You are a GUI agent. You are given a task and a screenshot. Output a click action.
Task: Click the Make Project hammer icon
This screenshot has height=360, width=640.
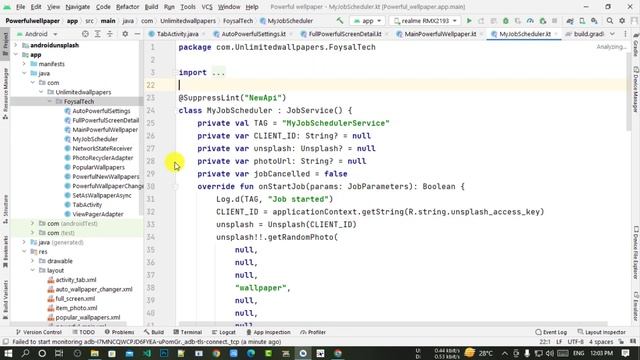(340, 20)
